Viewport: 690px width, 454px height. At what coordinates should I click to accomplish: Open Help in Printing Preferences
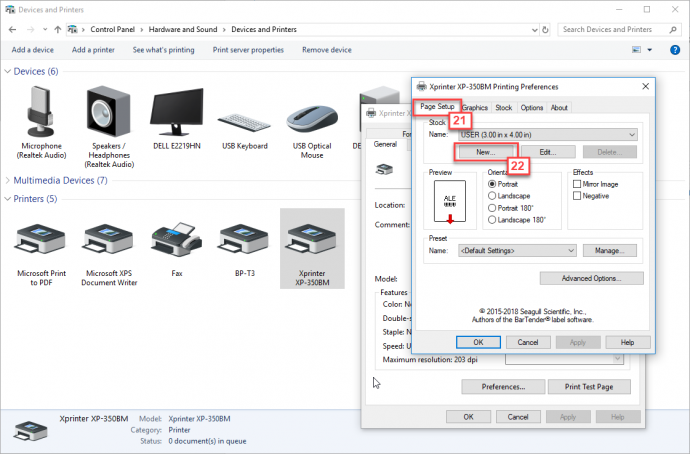pyautogui.click(x=628, y=342)
